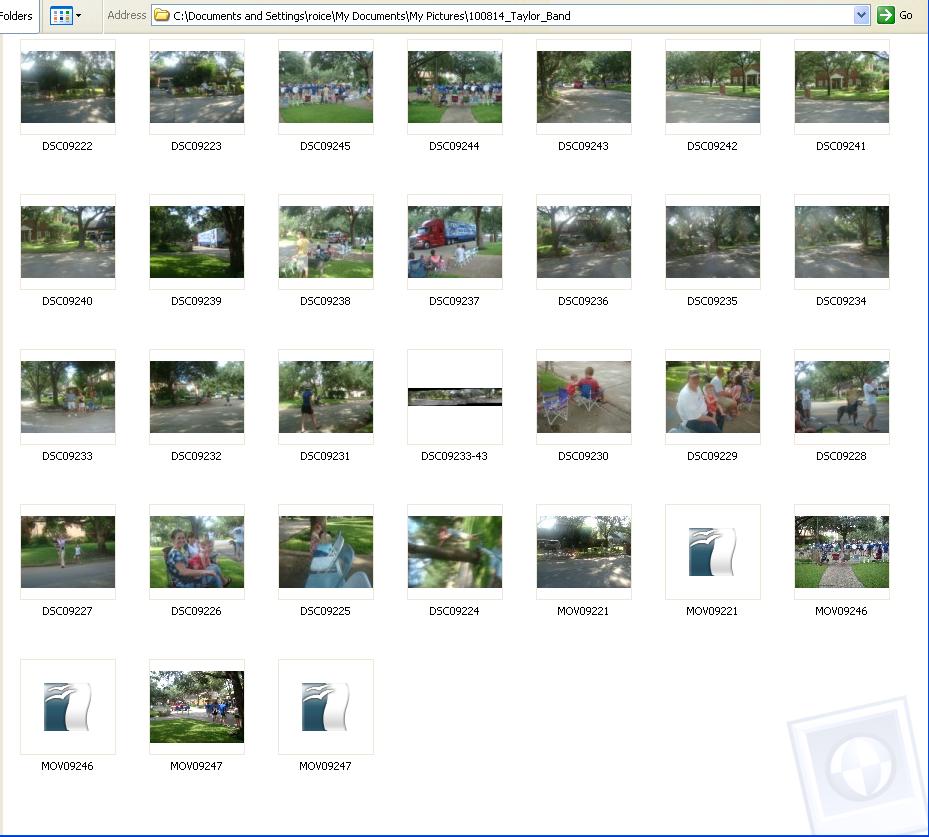Select thumbnail DSC09222
This screenshot has width=929, height=837.
(68, 87)
